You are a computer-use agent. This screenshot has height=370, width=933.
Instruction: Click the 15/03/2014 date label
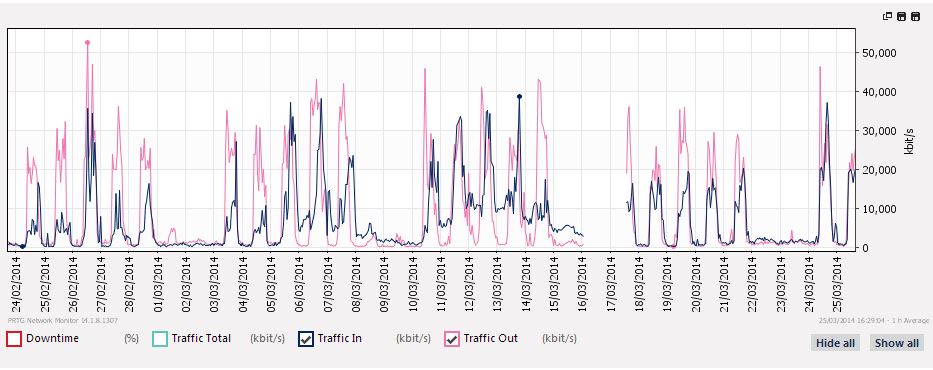click(x=554, y=283)
